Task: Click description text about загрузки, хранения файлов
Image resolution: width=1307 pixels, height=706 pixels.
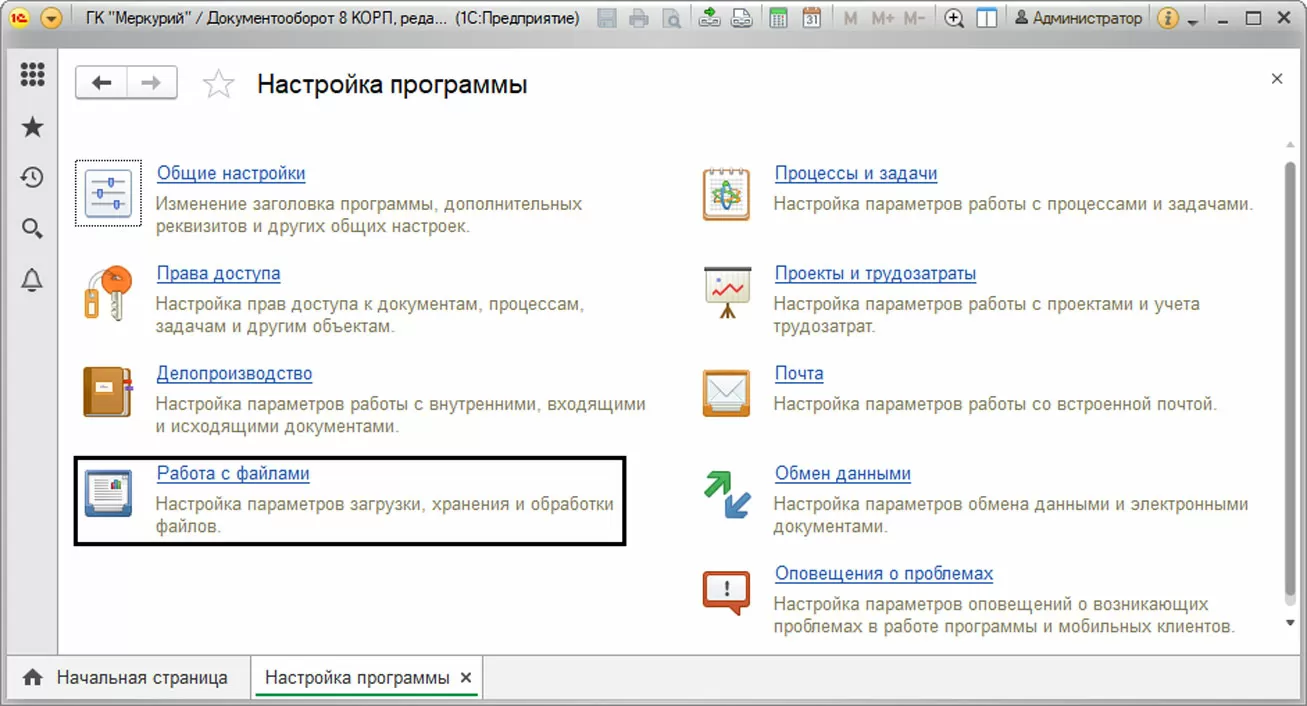Action: point(385,514)
